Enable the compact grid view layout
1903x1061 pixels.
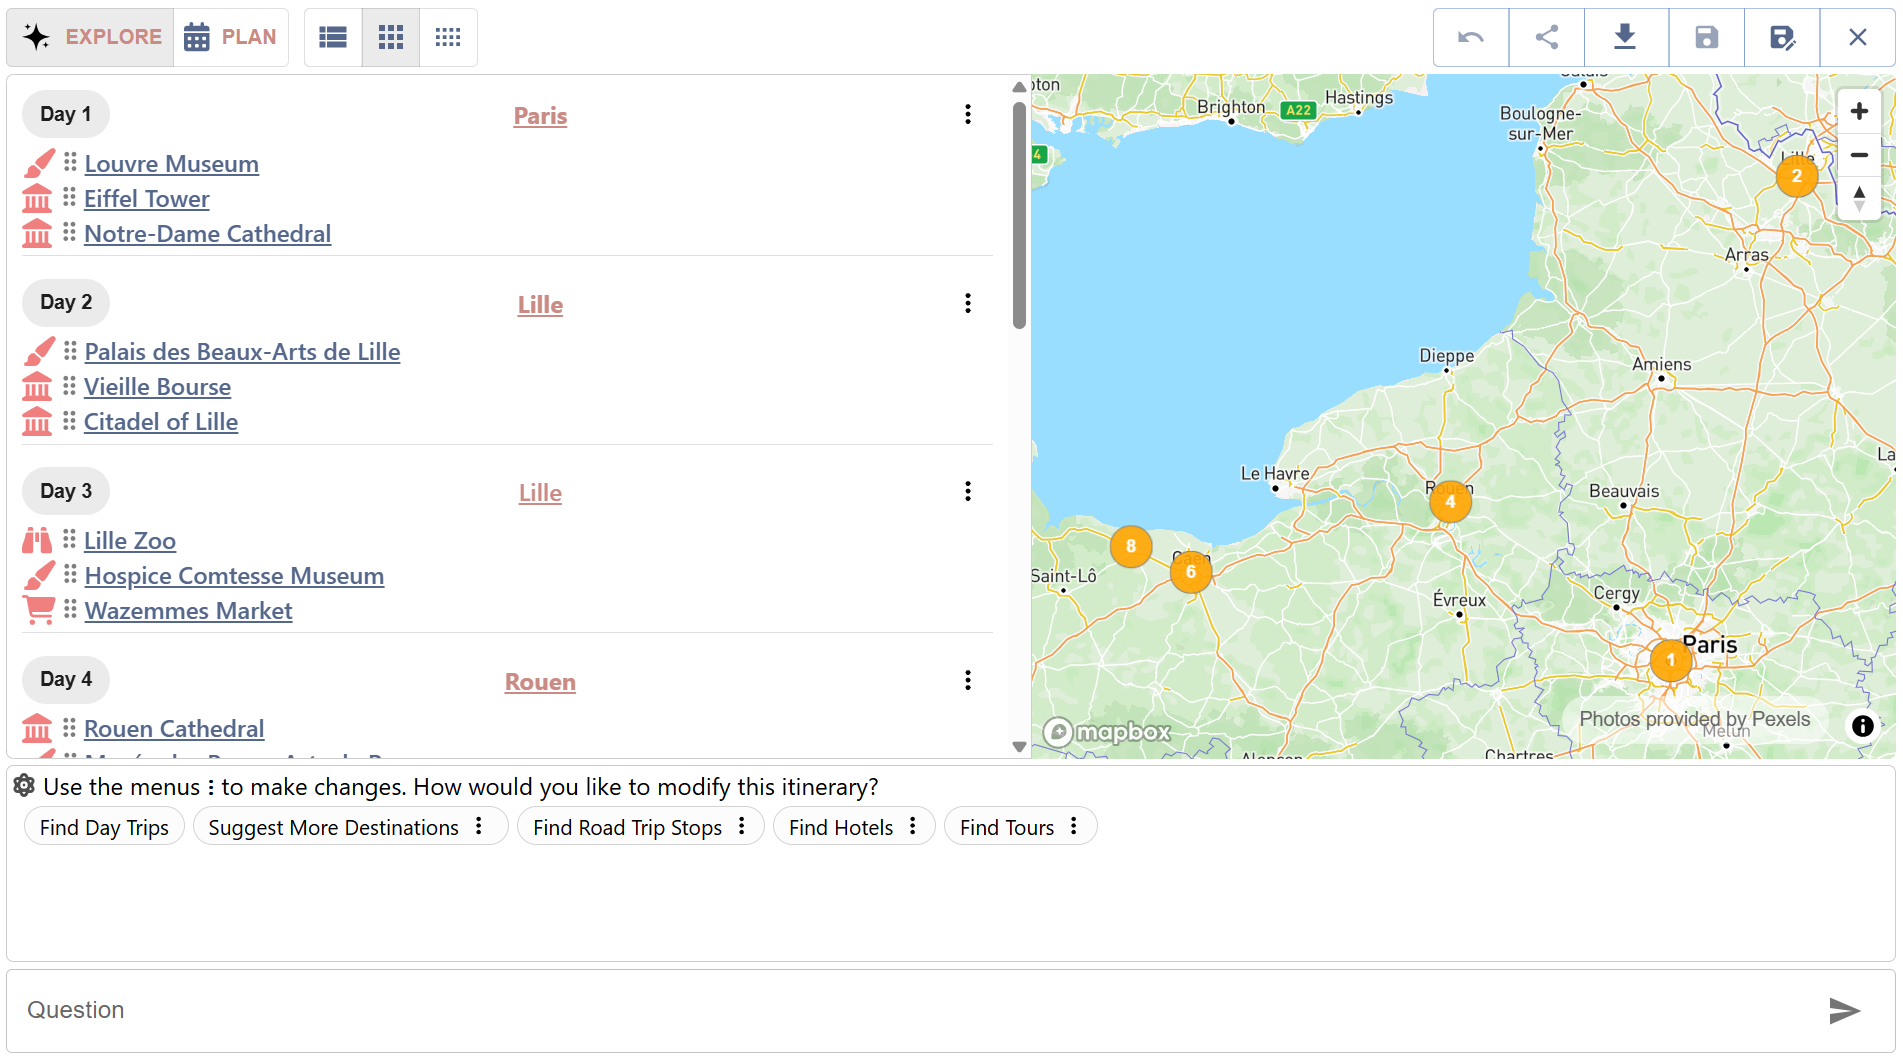(448, 37)
